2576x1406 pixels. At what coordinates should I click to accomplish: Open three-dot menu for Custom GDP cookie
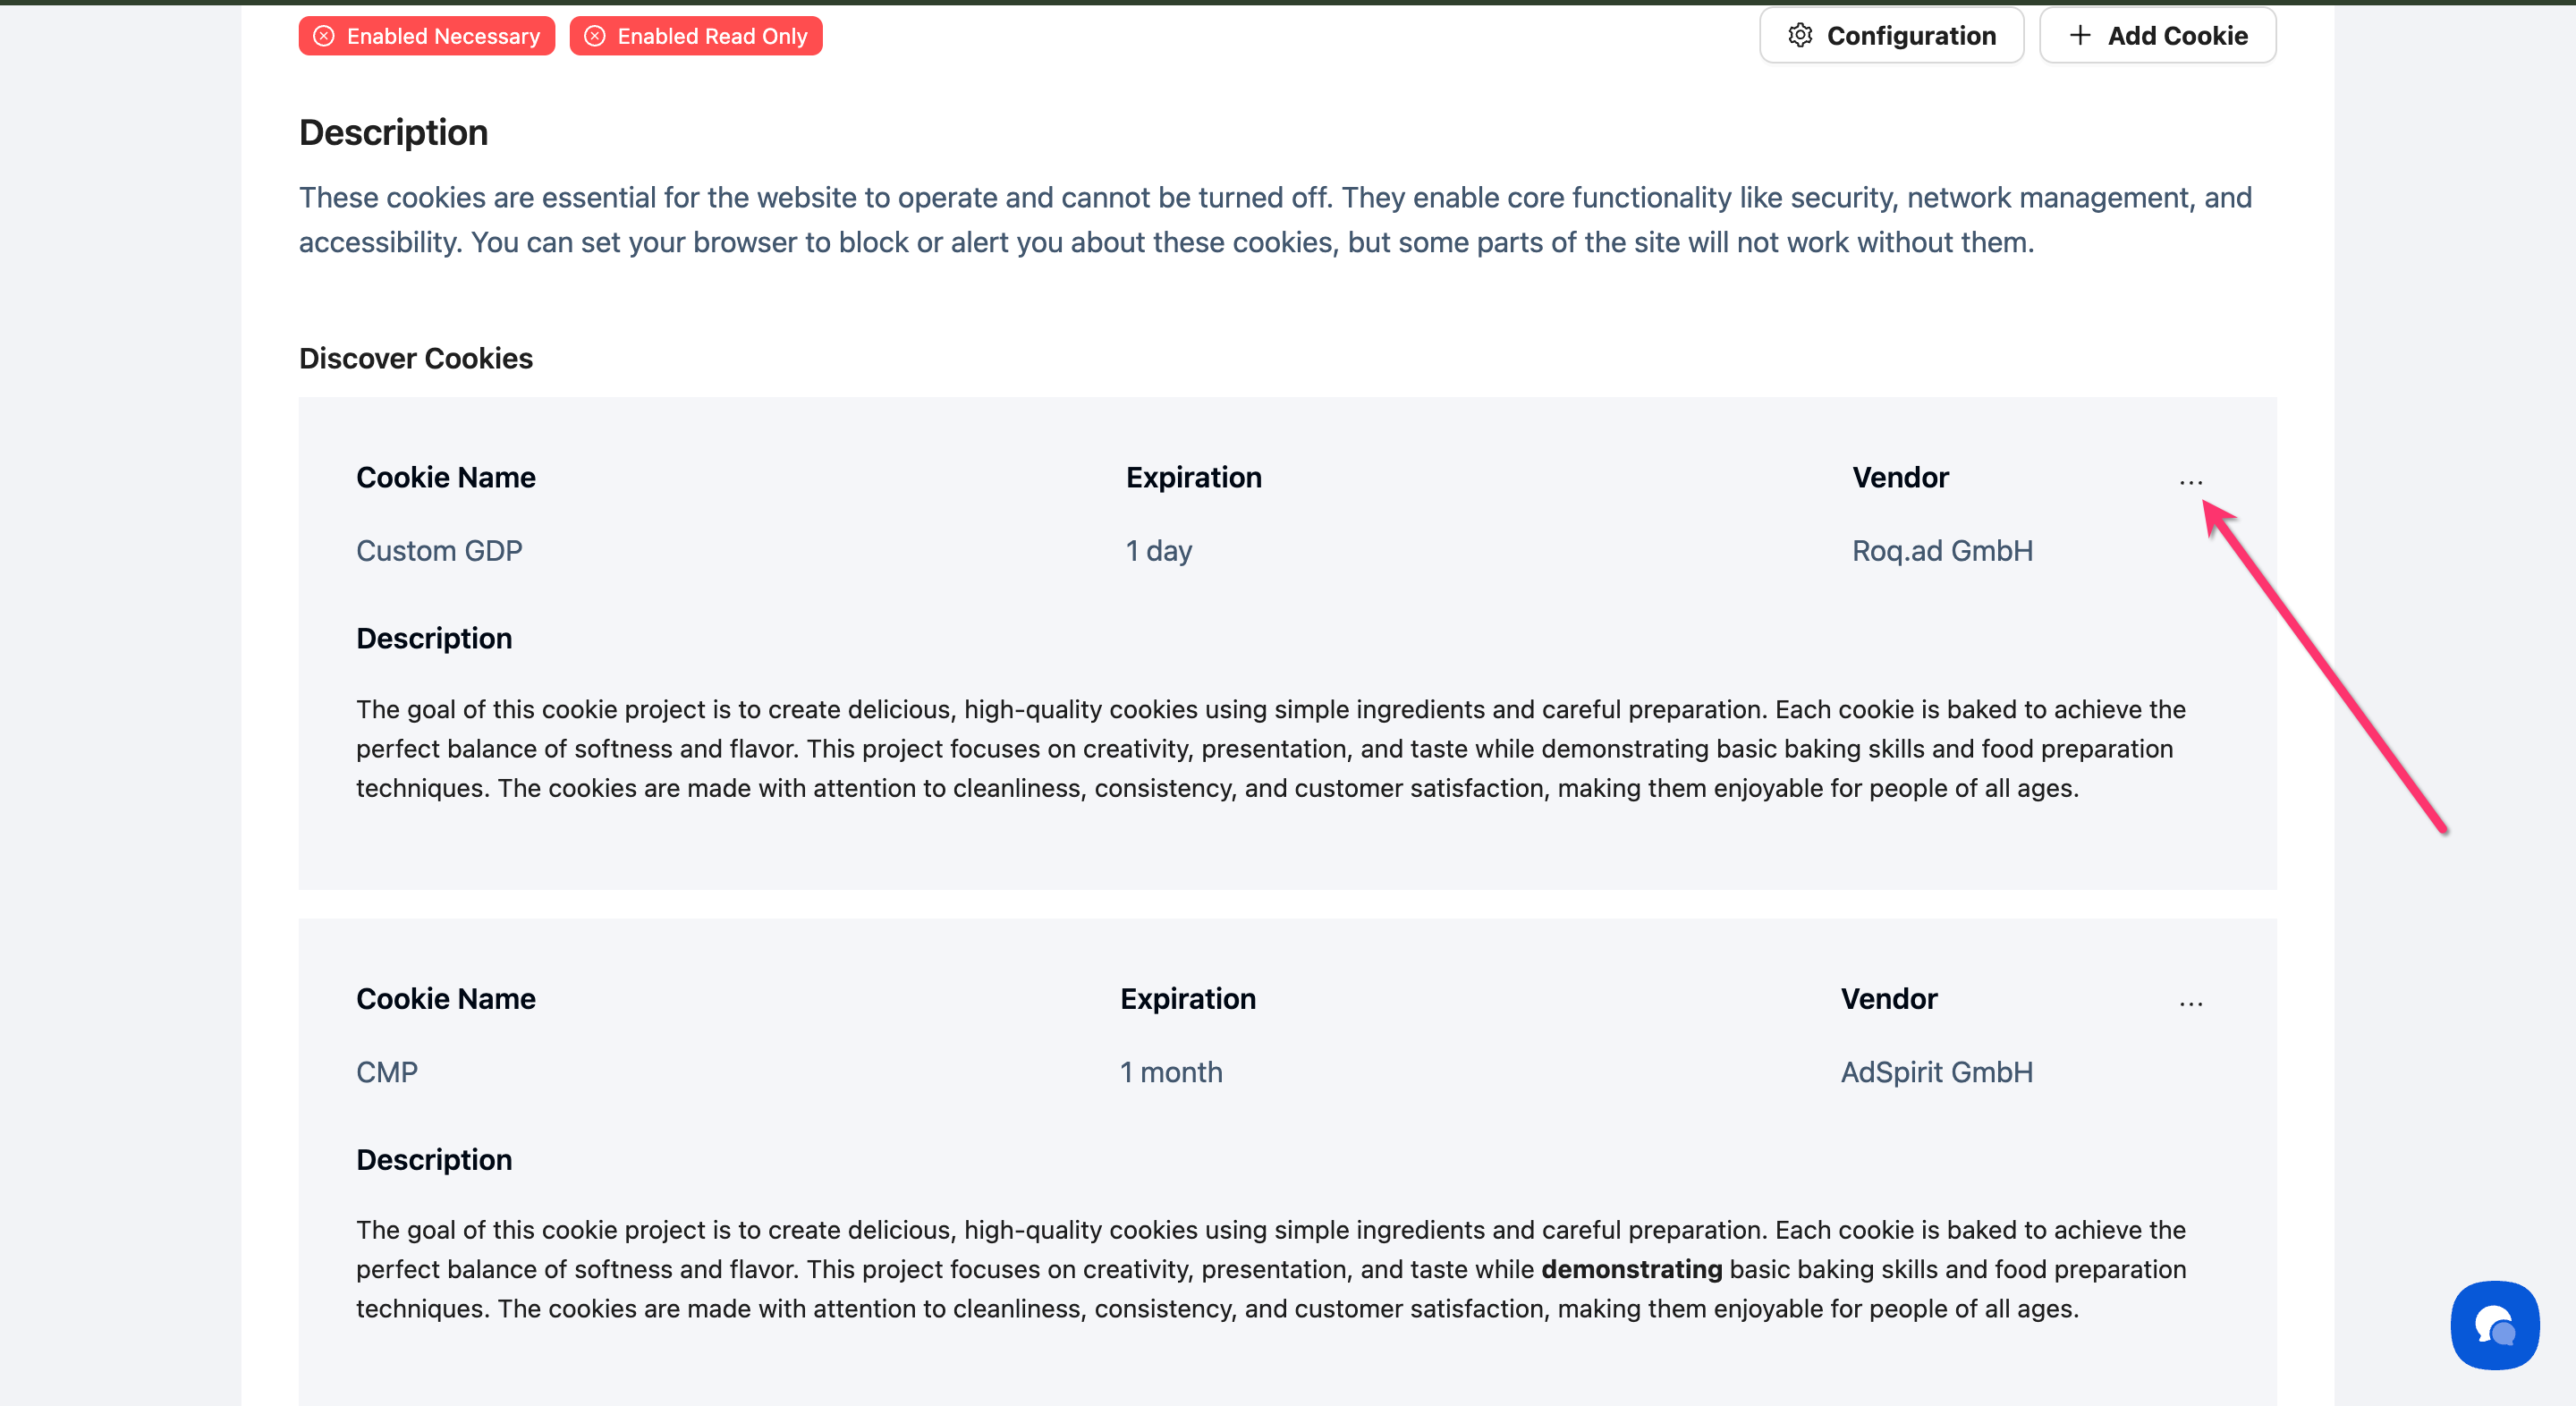(x=2190, y=482)
